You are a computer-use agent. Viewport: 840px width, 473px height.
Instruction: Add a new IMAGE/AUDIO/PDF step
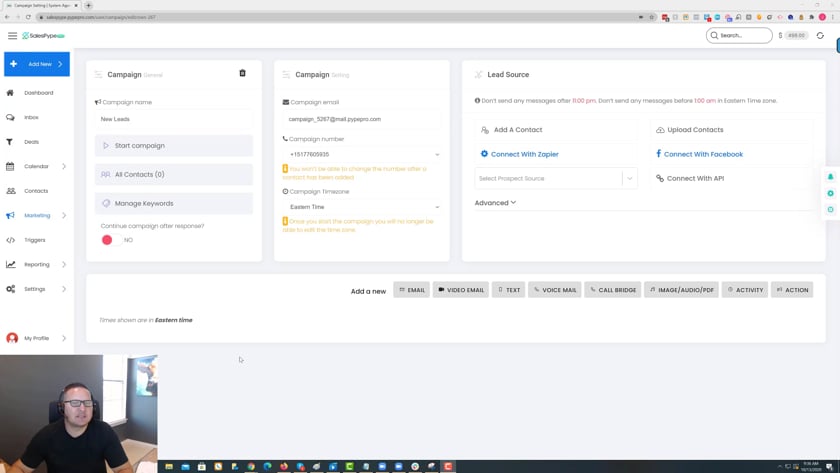[x=681, y=290]
